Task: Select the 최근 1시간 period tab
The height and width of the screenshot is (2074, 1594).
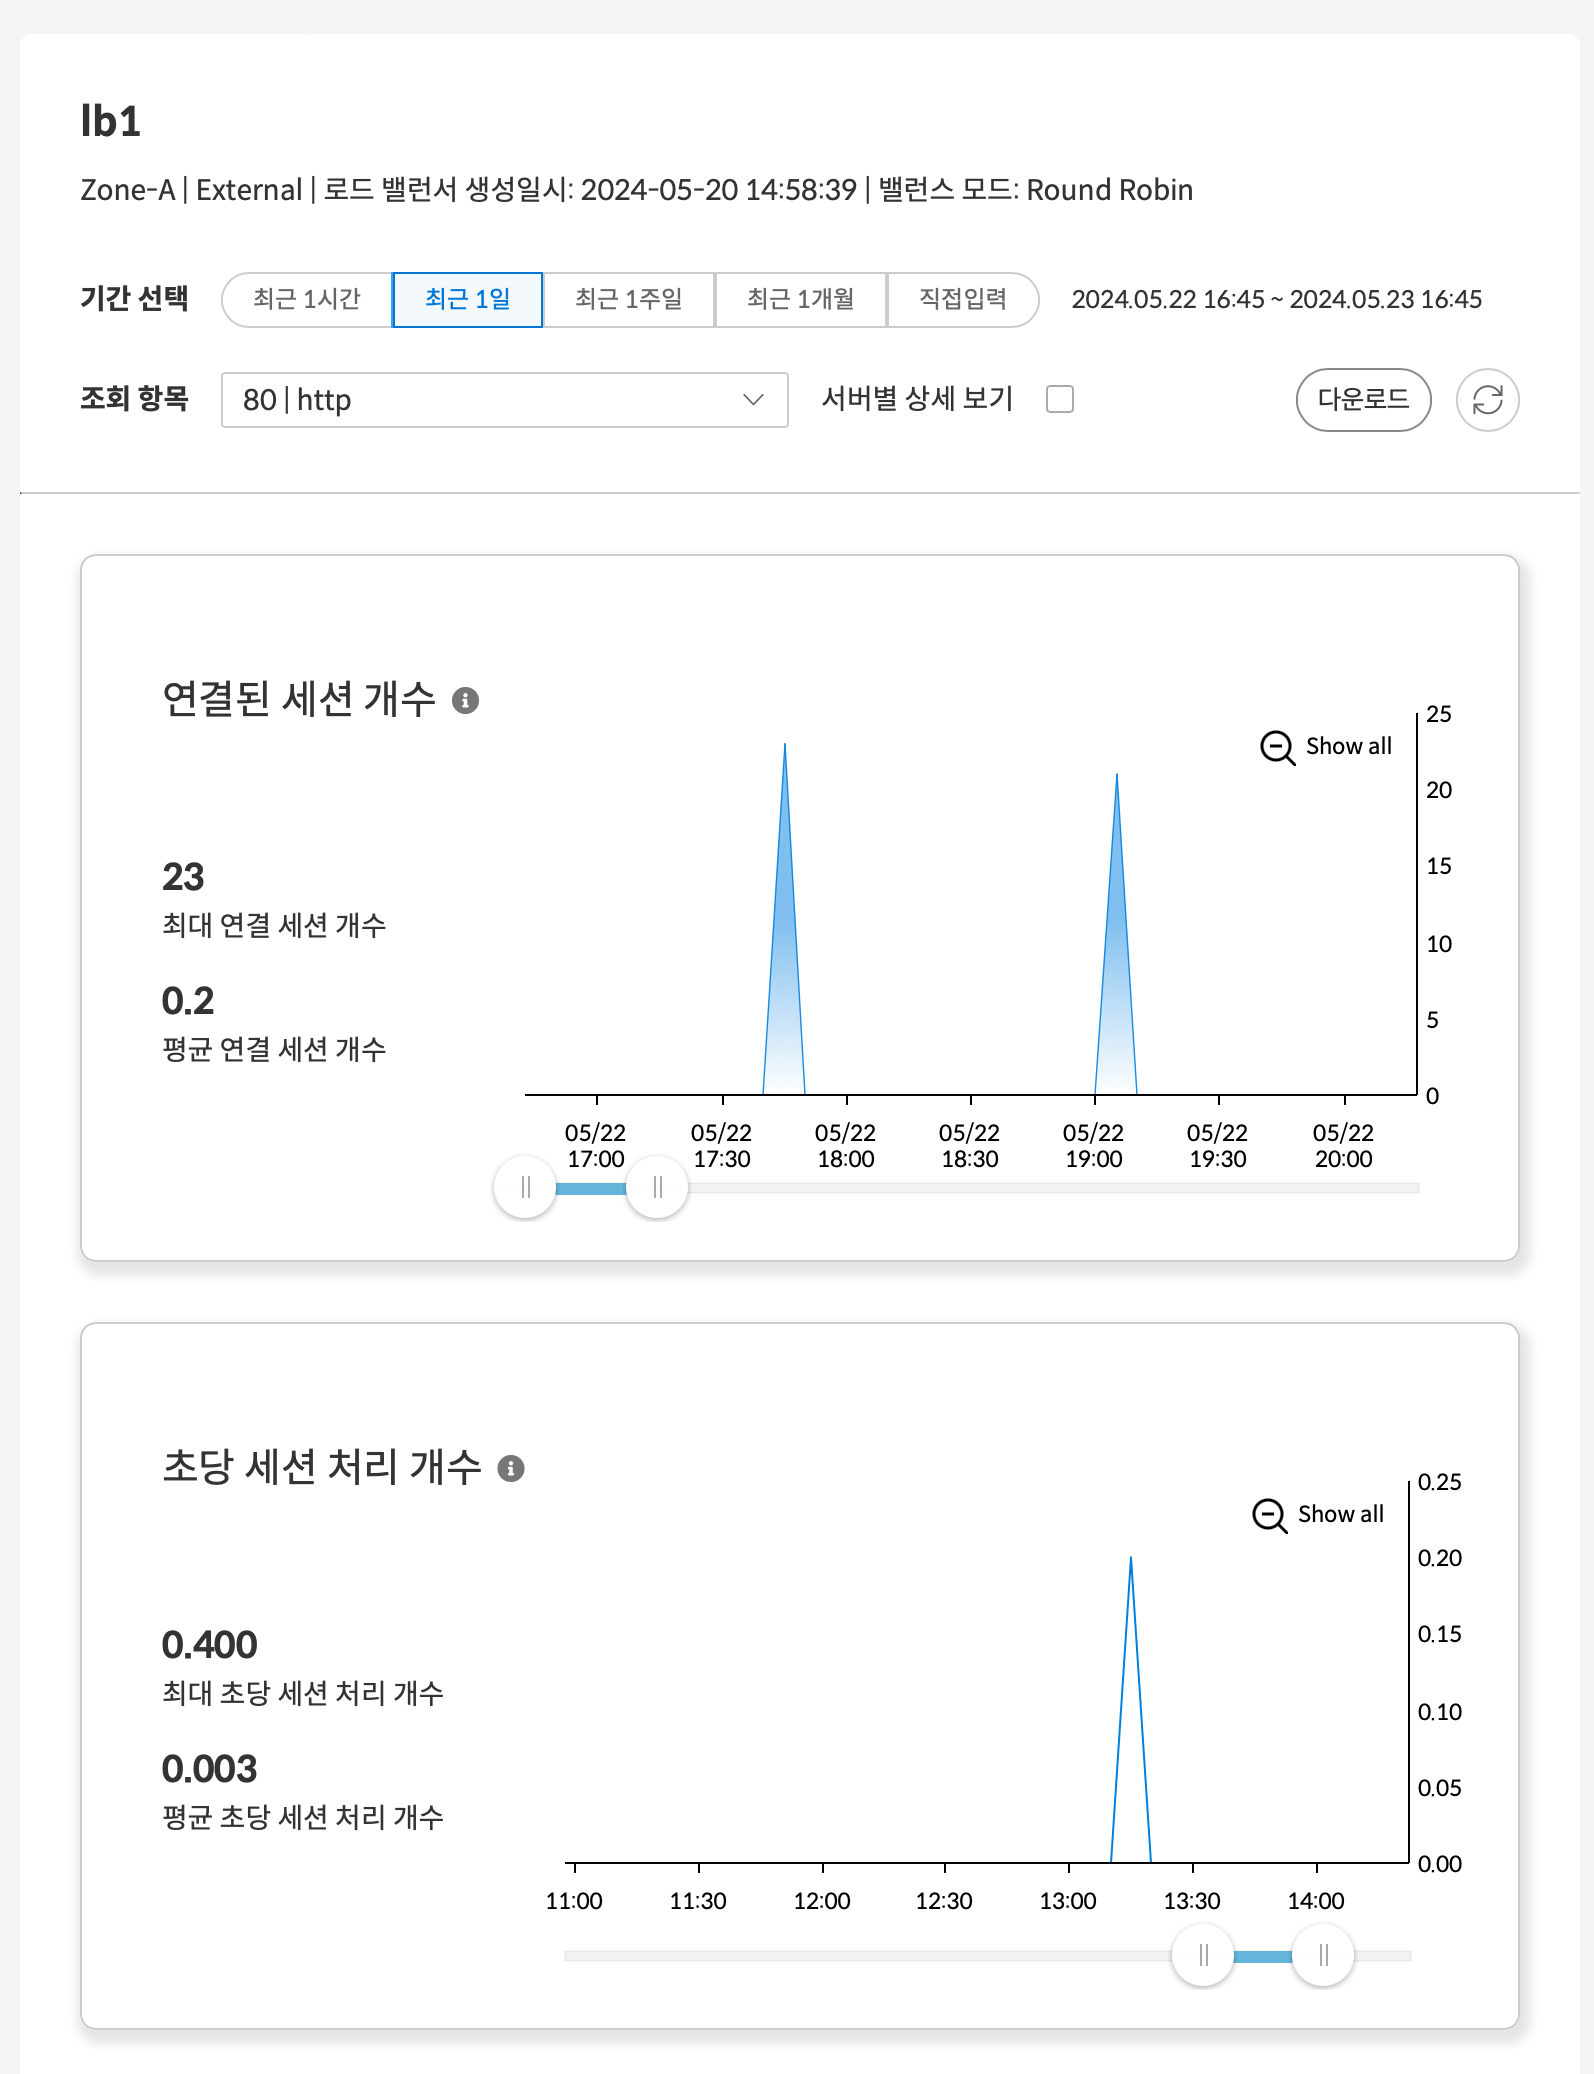Action: pyautogui.click(x=307, y=299)
